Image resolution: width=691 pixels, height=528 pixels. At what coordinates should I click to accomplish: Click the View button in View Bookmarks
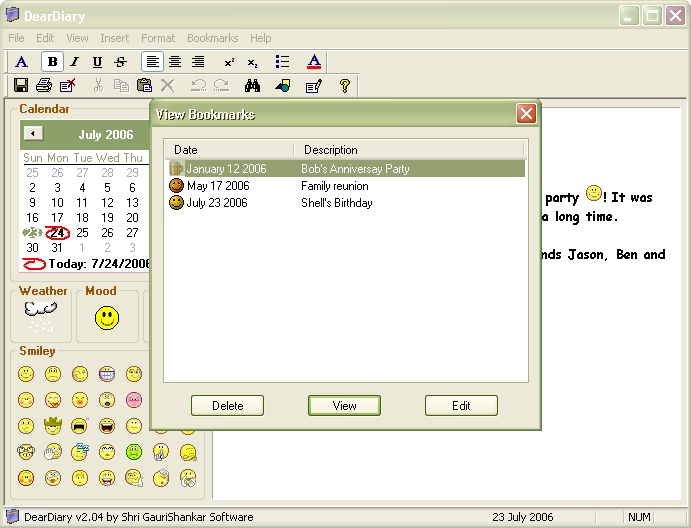[344, 405]
